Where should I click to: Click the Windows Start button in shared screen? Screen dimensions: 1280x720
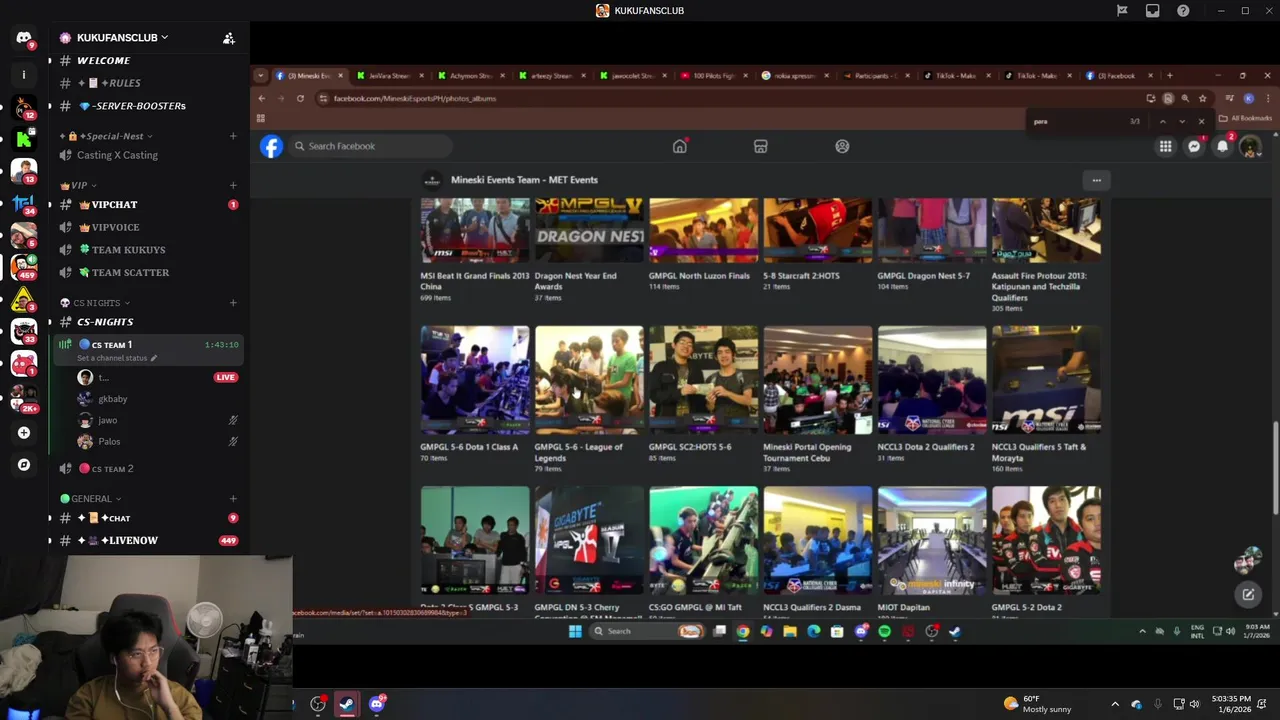tap(575, 631)
